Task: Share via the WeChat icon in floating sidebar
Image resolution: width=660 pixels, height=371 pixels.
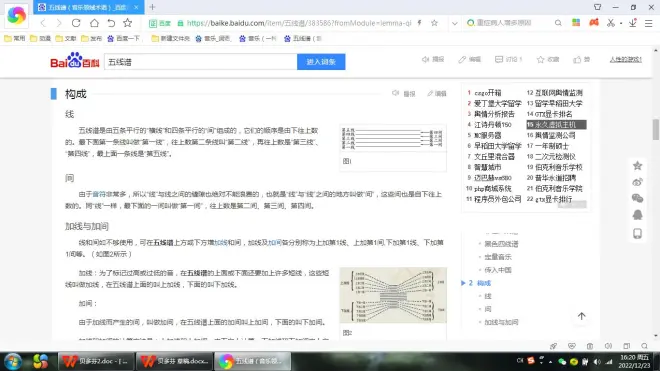Action: (x=637, y=198)
